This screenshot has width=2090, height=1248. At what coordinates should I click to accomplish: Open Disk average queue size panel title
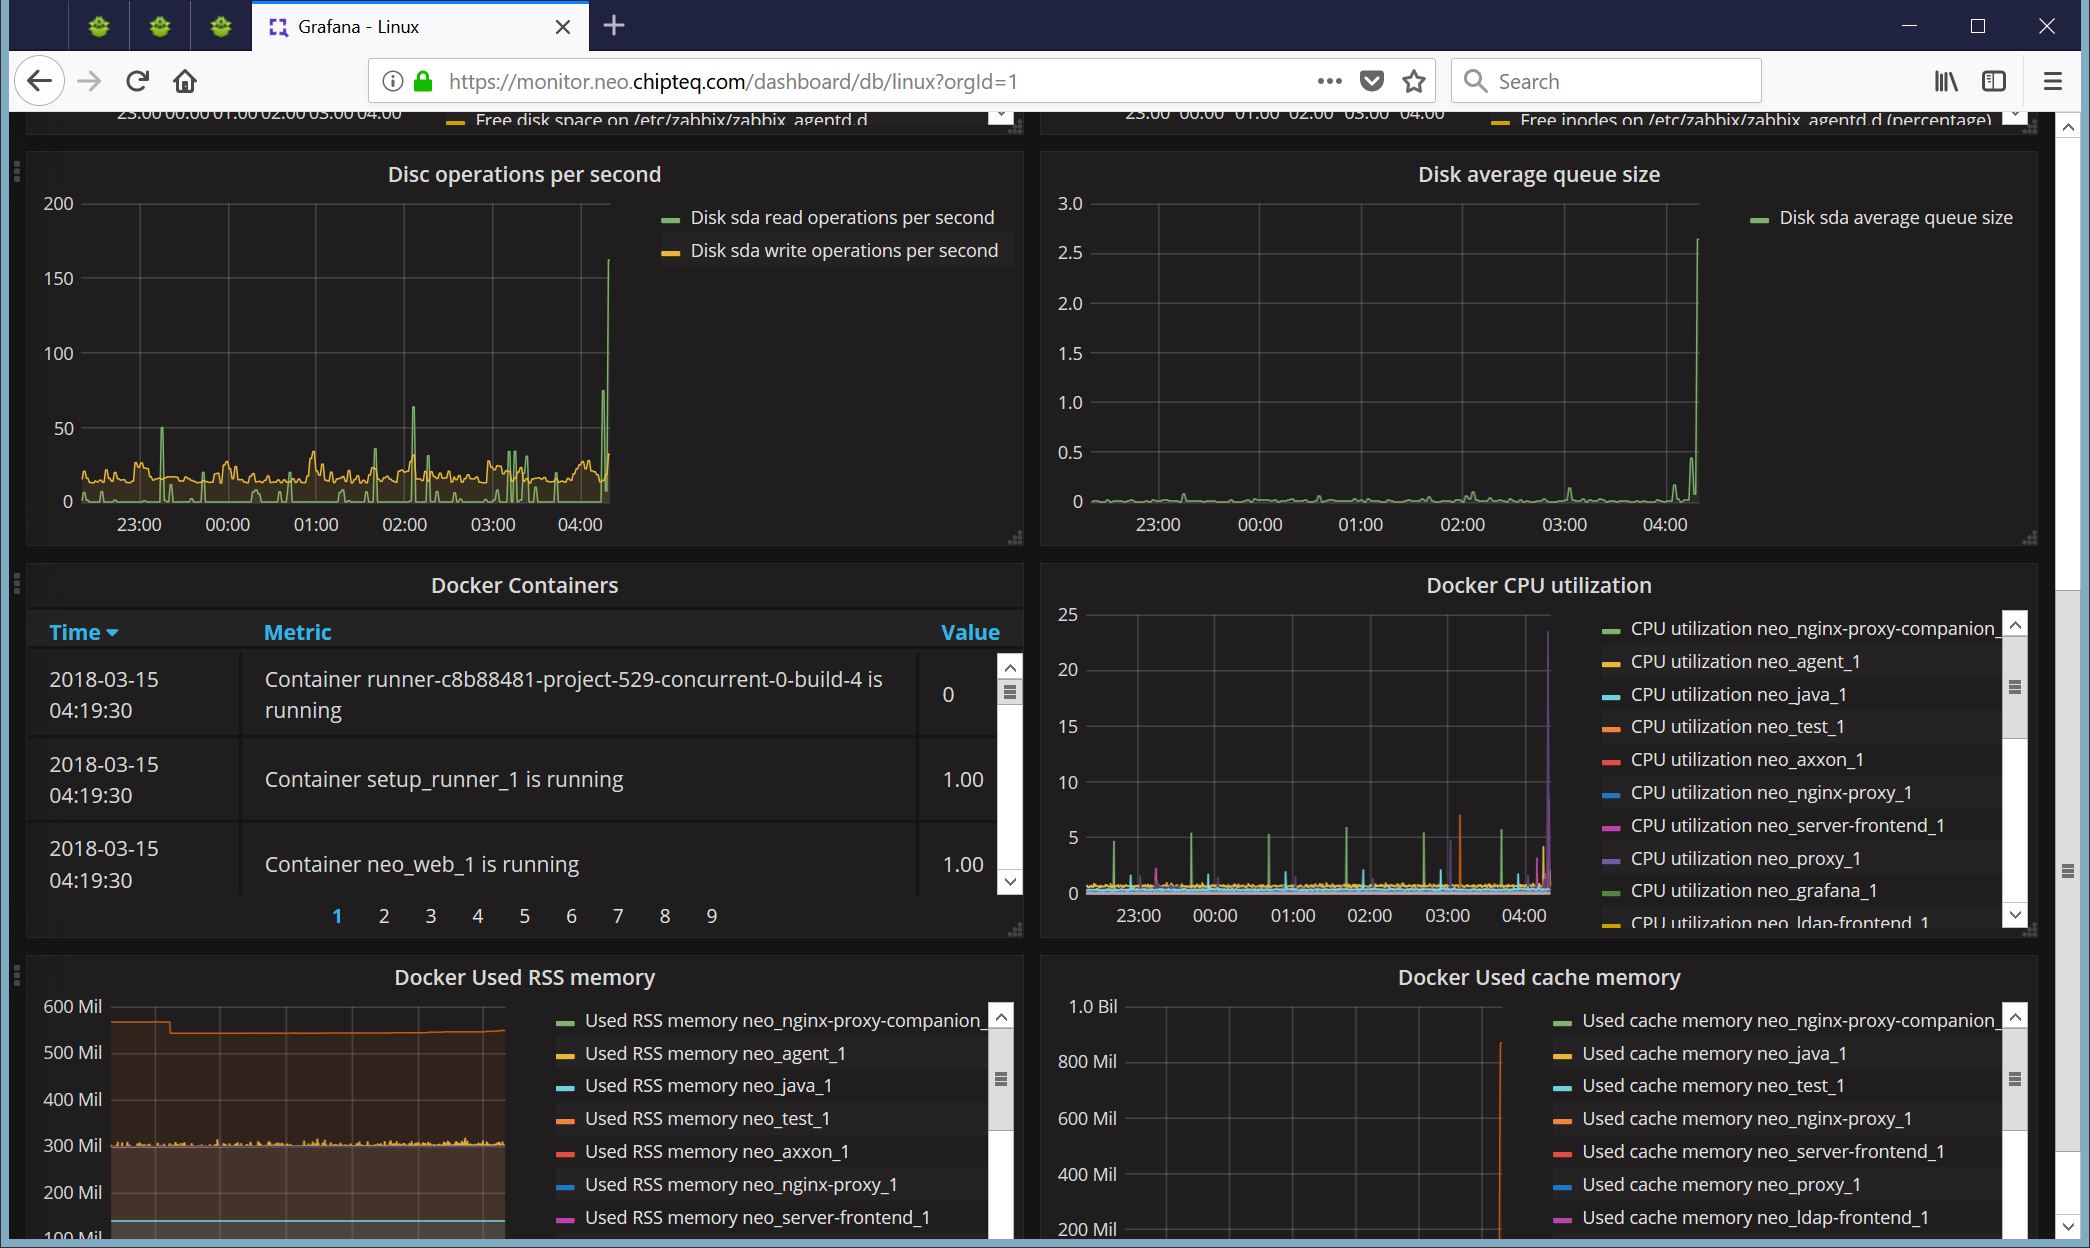[x=1539, y=174]
